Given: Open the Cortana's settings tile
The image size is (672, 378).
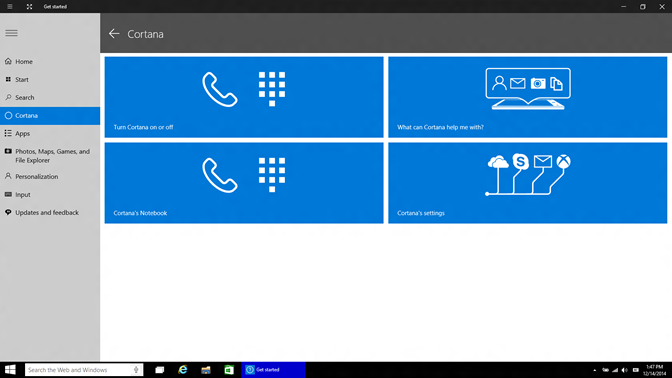Looking at the screenshot, I should 528,183.
